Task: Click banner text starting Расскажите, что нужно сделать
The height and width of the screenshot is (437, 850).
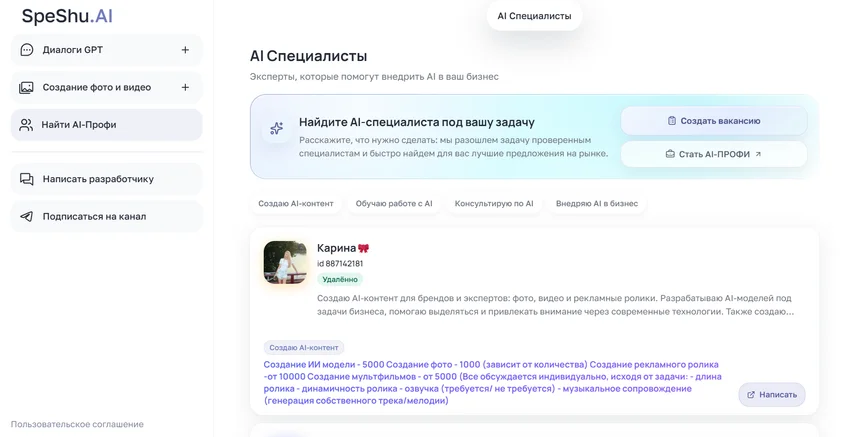Action: click(454, 147)
